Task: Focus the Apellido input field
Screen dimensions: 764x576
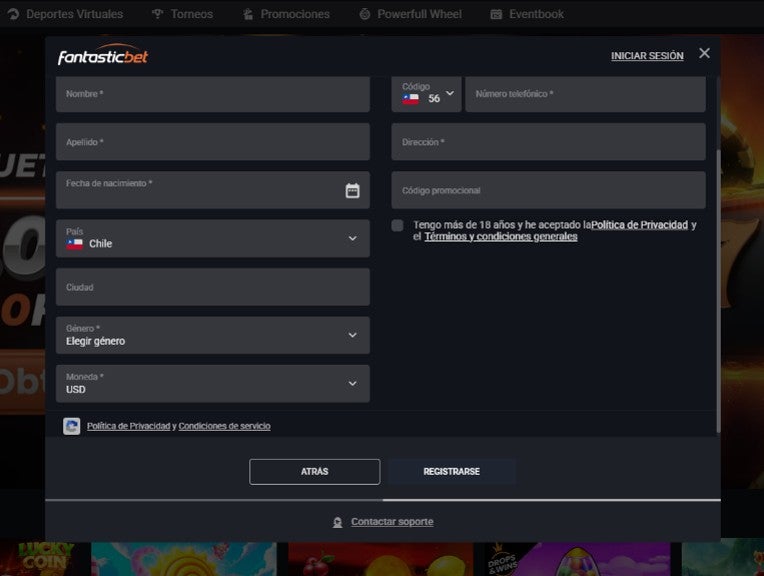Action: pos(213,142)
